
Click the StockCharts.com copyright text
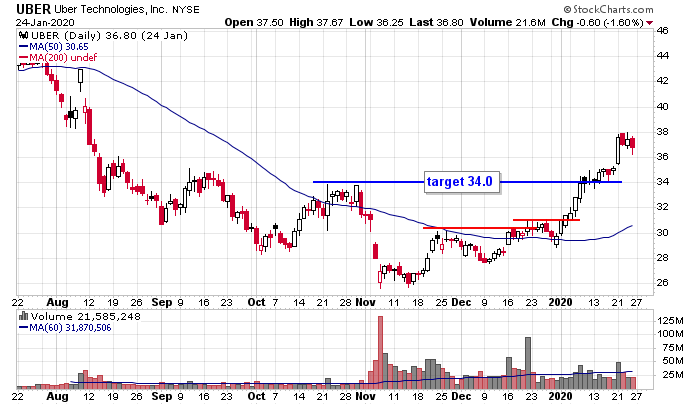point(608,9)
